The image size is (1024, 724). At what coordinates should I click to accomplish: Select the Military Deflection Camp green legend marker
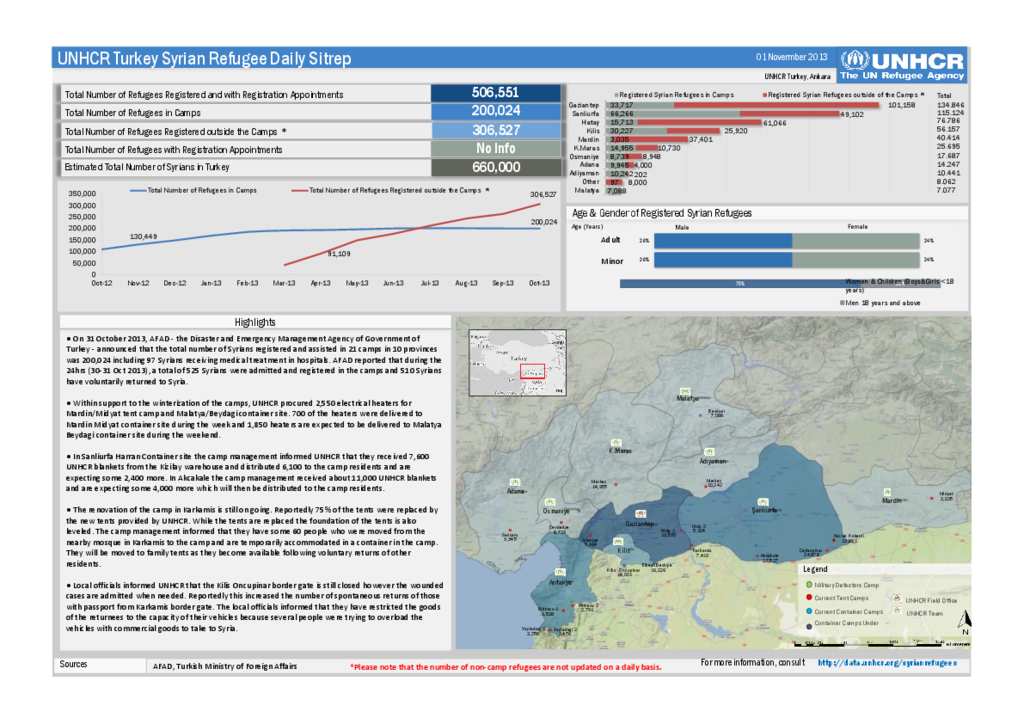tap(808, 585)
